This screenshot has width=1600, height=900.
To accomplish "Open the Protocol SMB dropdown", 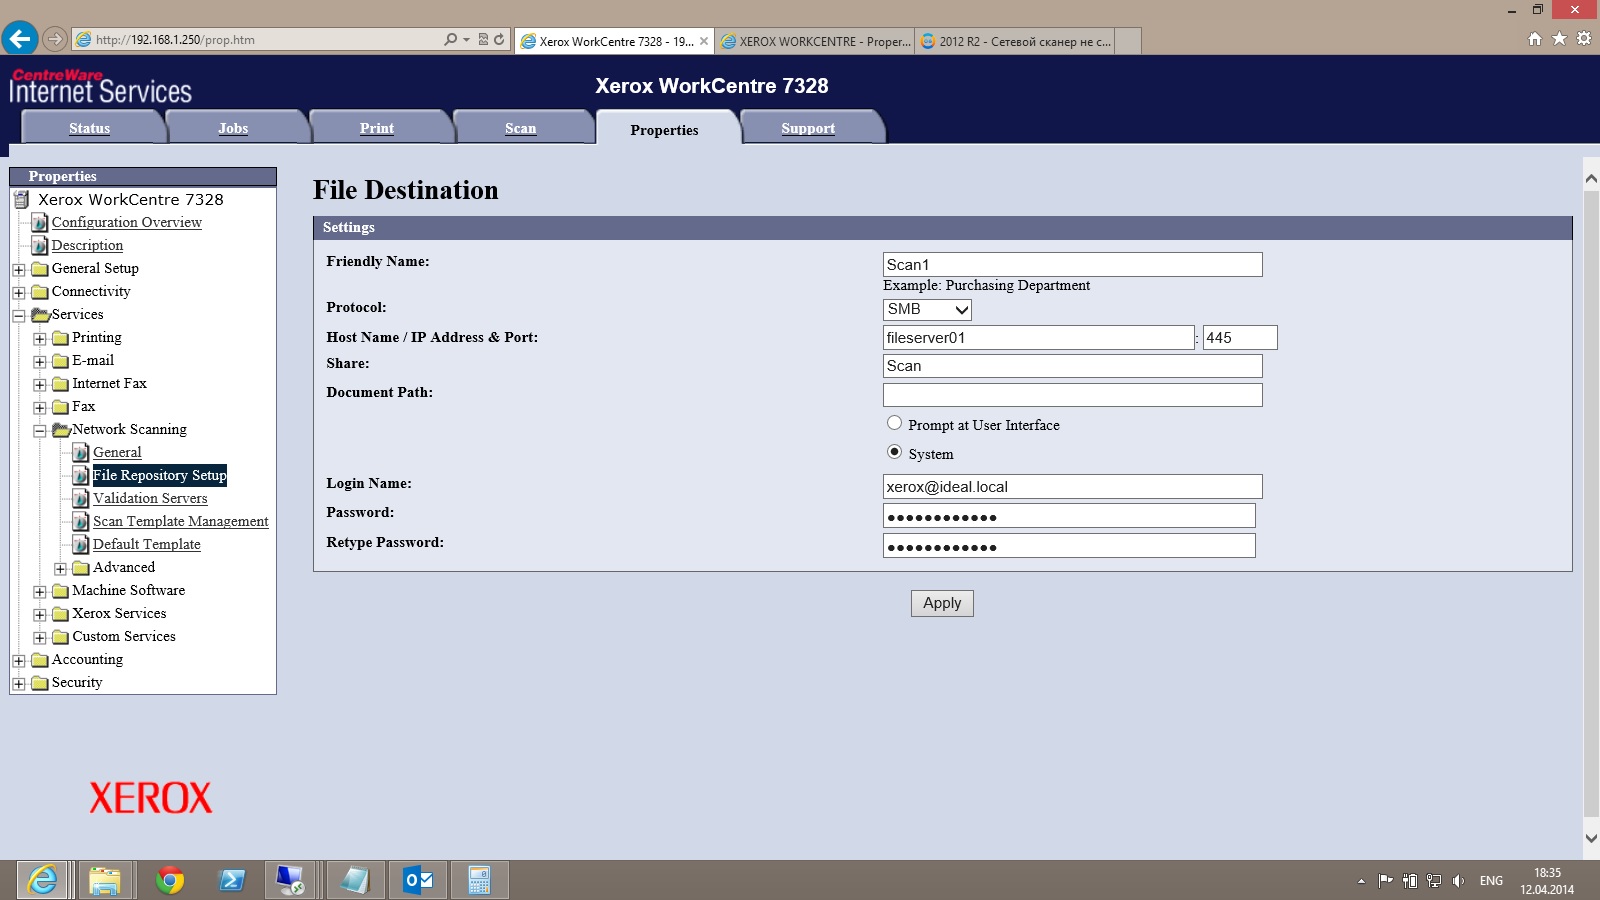I will click(927, 310).
